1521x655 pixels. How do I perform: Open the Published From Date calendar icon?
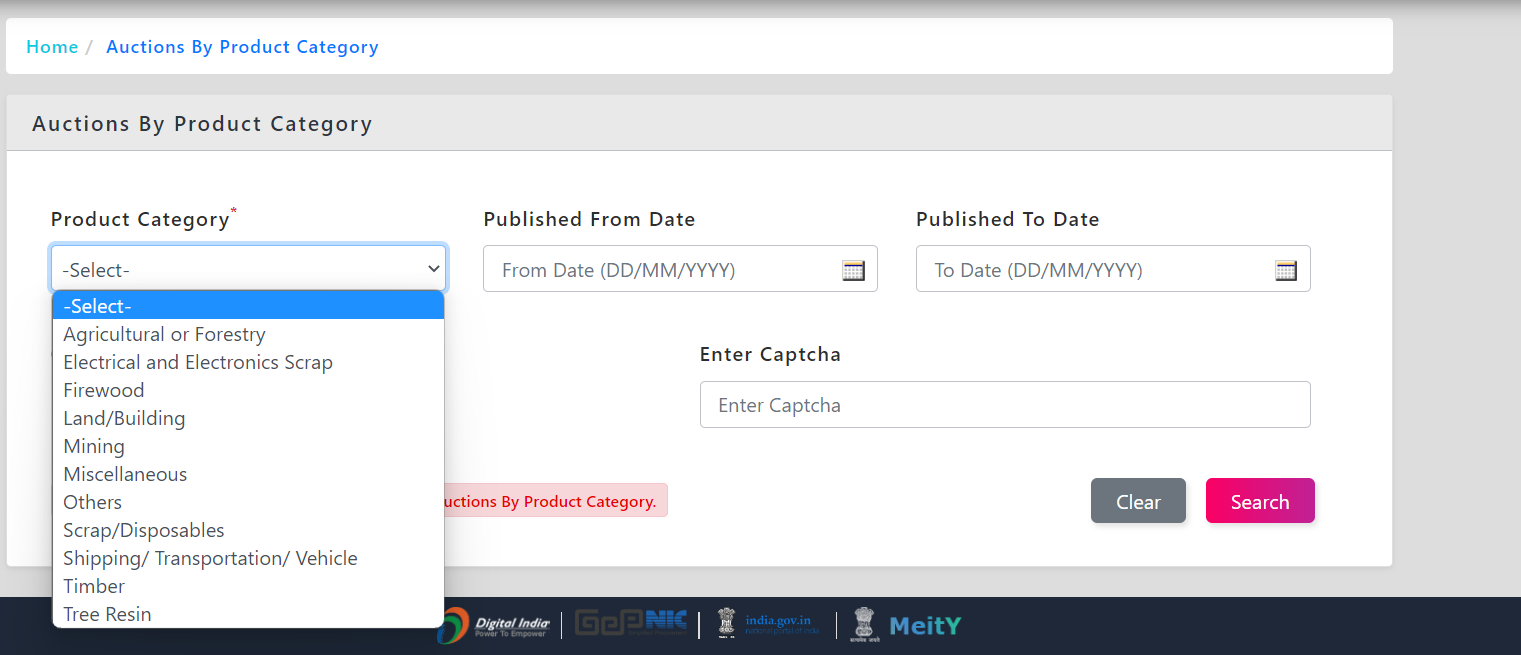(853, 270)
